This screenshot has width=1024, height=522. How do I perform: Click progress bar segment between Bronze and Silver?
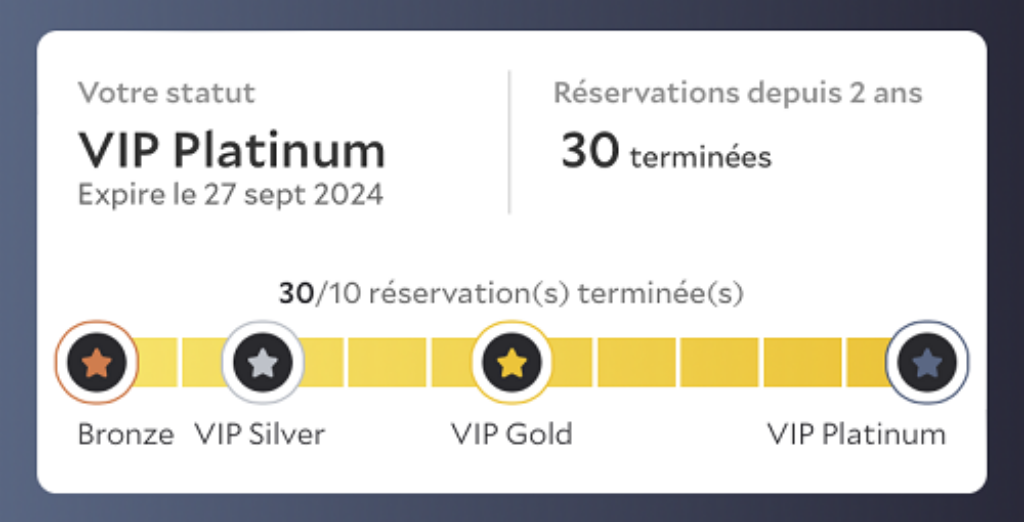pos(156,362)
